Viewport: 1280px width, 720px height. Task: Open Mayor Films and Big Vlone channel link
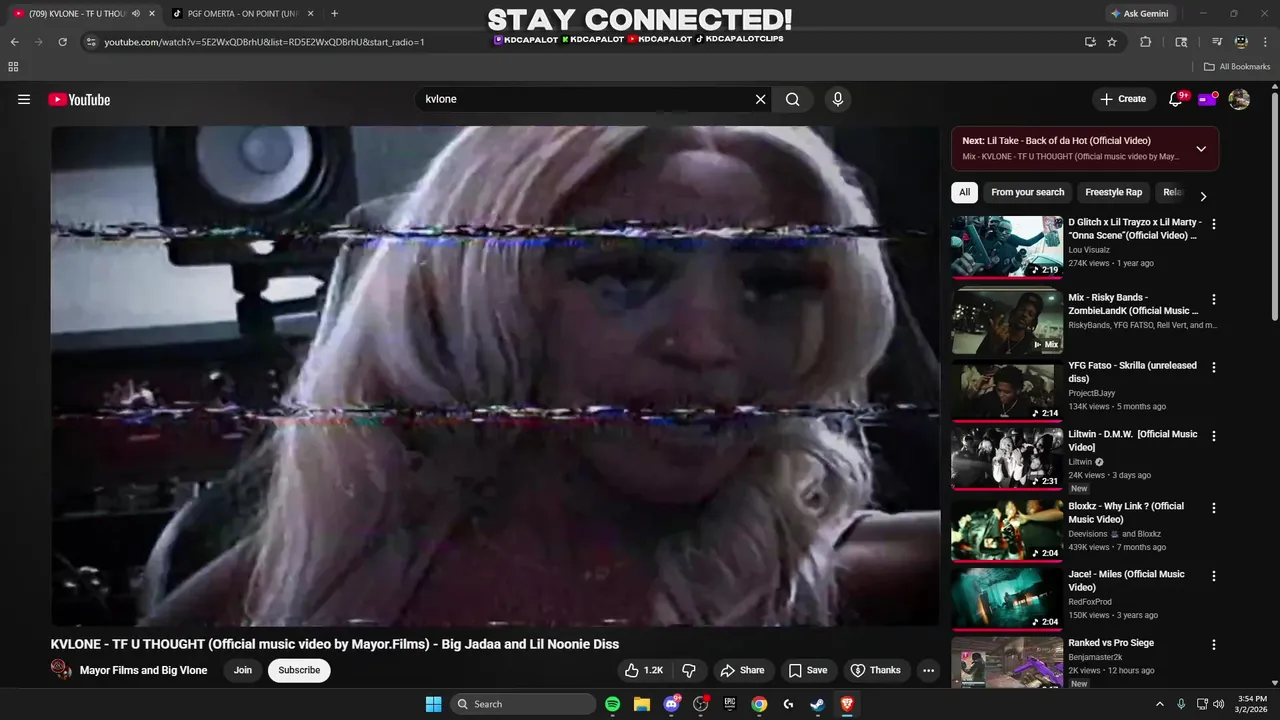click(143, 670)
